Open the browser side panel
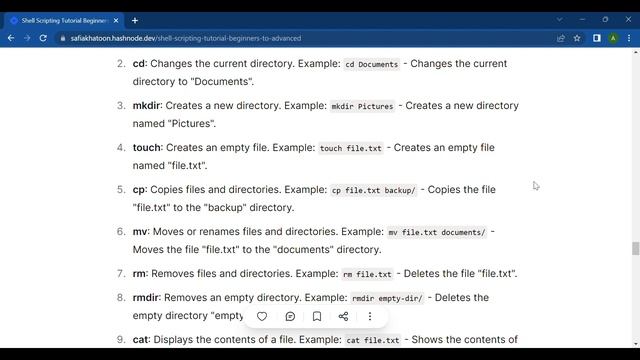 (x=597, y=38)
